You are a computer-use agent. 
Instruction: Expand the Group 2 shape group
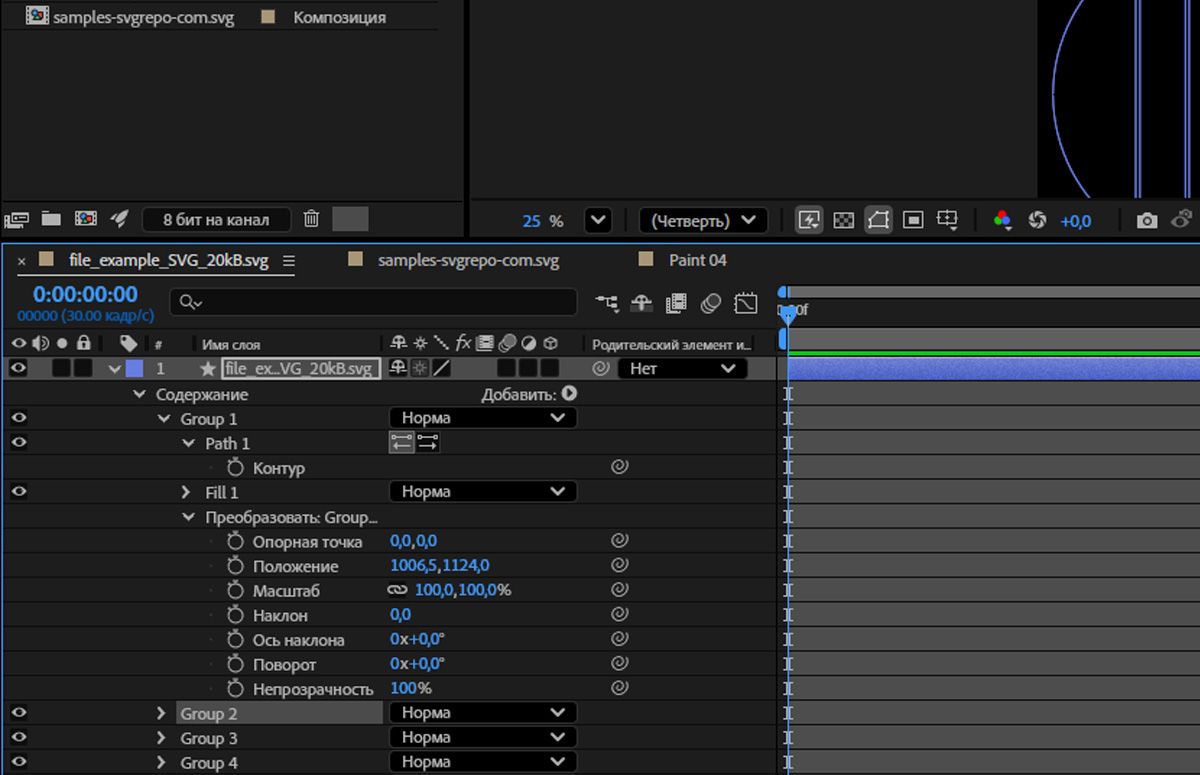(160, 713)
